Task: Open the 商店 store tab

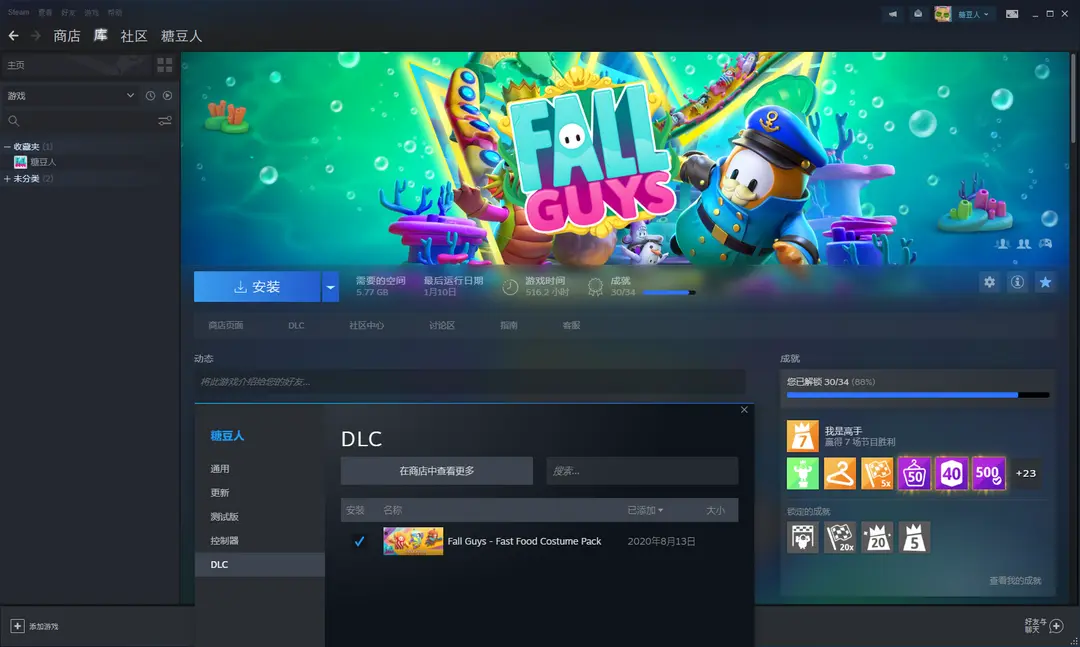Action: click(x=67, y=36)
